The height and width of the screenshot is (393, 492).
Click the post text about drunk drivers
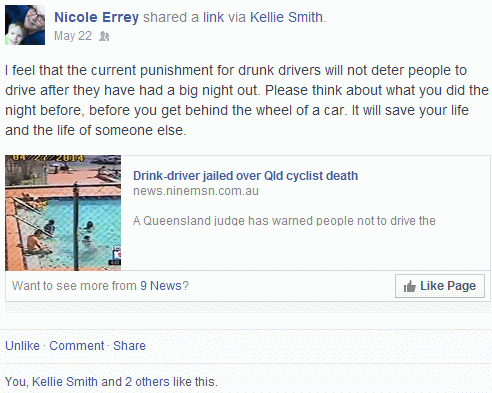(x=247, y=100)
